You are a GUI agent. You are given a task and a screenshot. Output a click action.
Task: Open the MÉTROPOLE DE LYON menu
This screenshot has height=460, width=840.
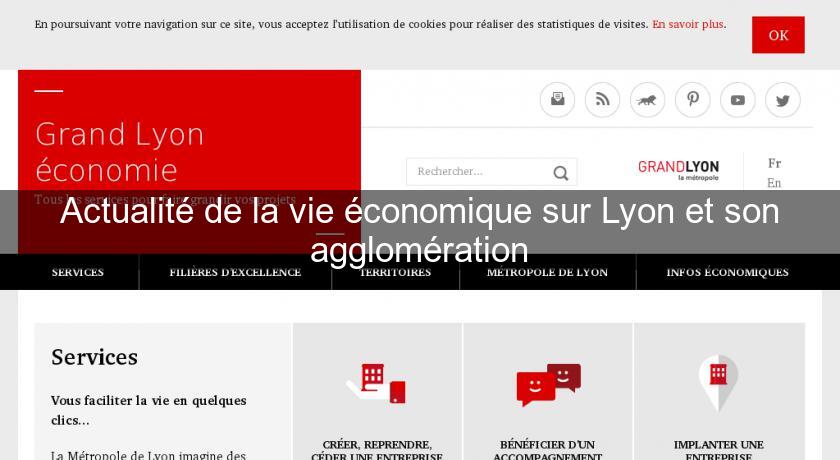click(548, 272)
